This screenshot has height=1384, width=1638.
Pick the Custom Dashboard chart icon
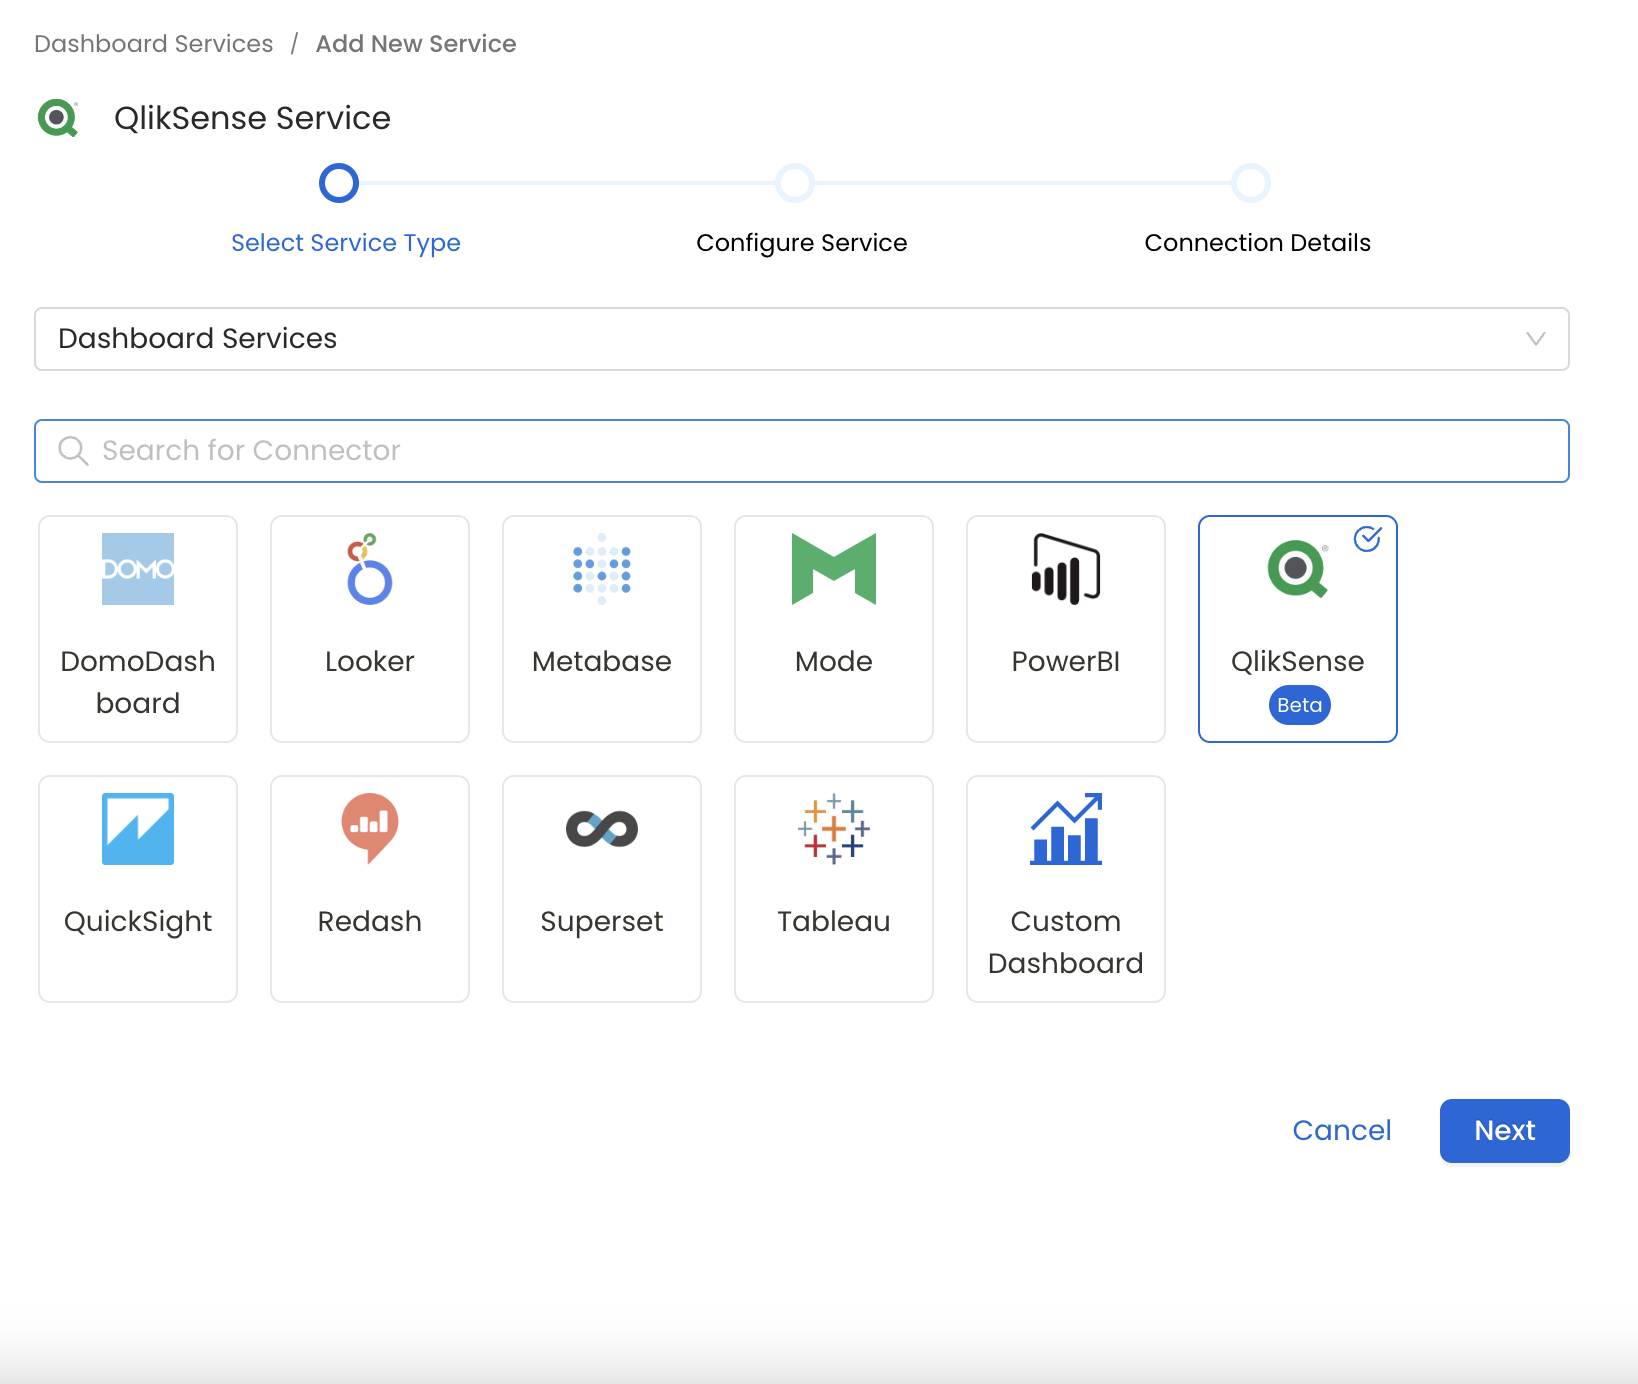[x=1065, y=829]
